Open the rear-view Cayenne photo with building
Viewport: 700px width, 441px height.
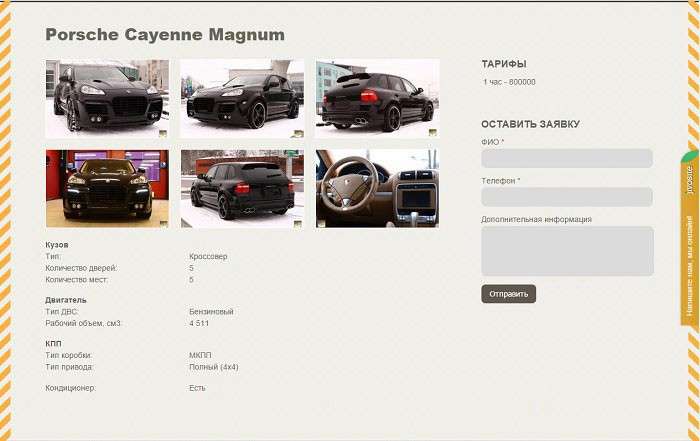[377, 99]
